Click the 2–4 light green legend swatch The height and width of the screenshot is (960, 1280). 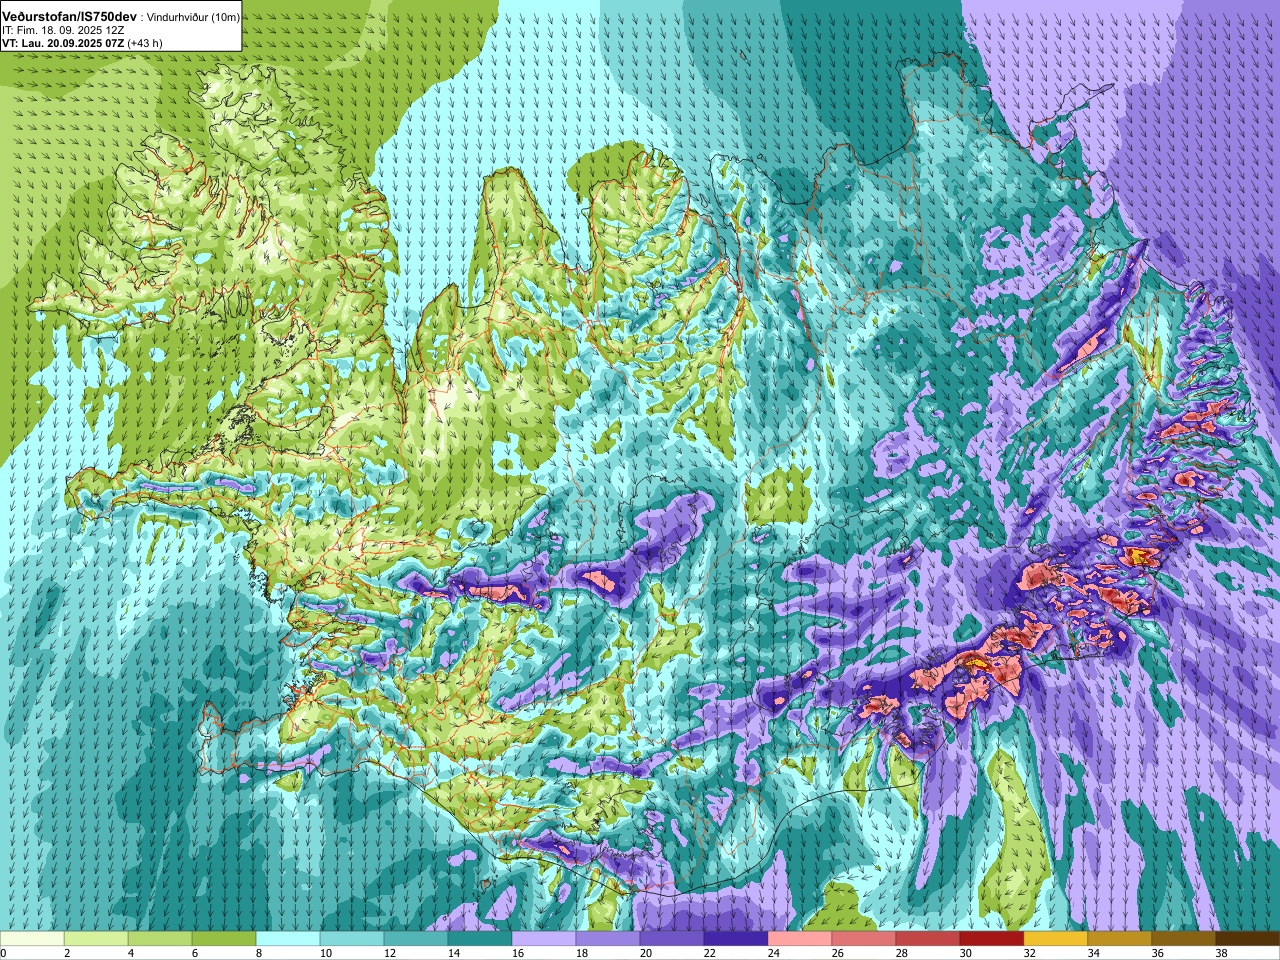(96, 939)
